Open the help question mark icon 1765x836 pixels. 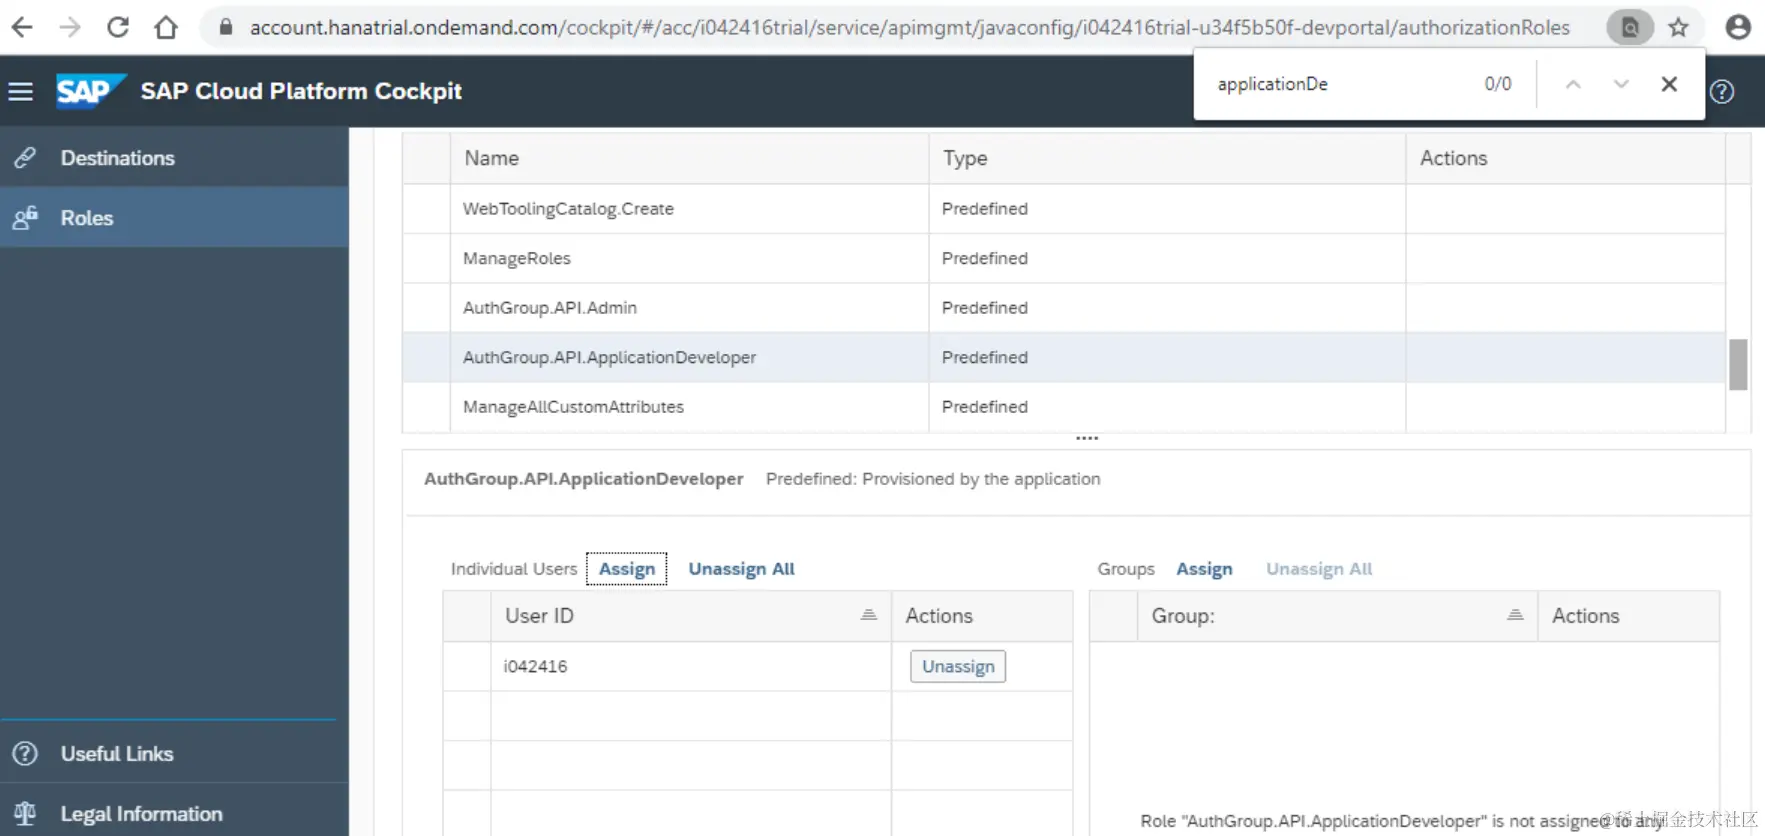(x=1722, y=92)
